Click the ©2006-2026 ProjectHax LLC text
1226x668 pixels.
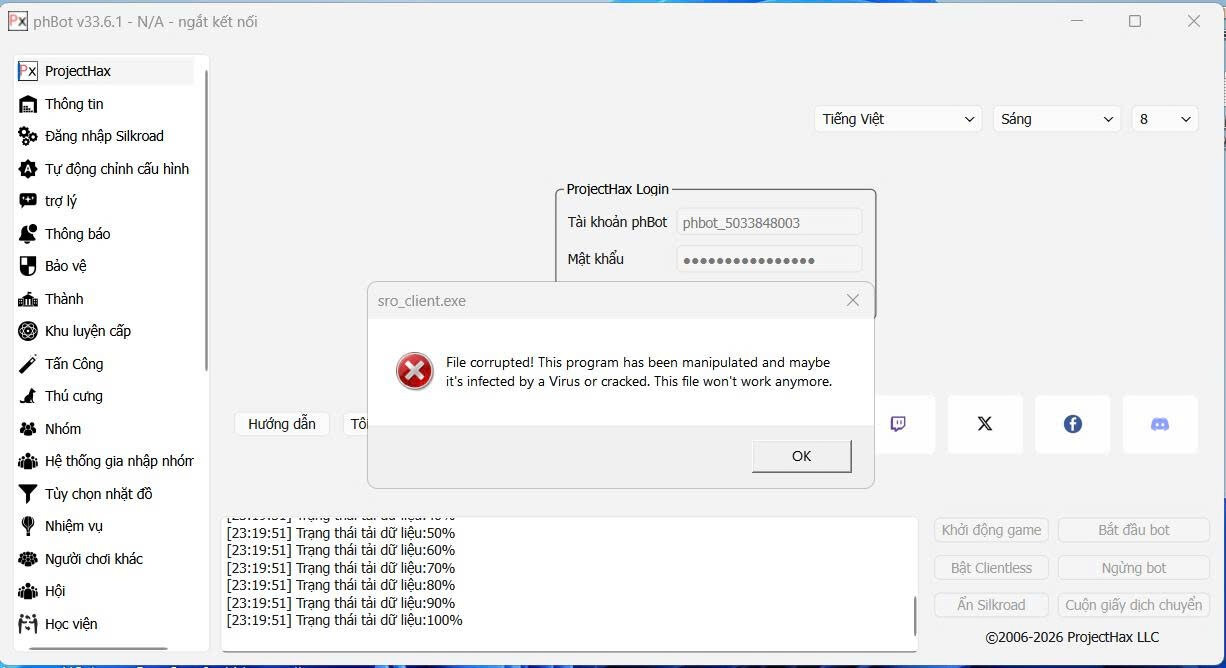[x=1072, y=637]
